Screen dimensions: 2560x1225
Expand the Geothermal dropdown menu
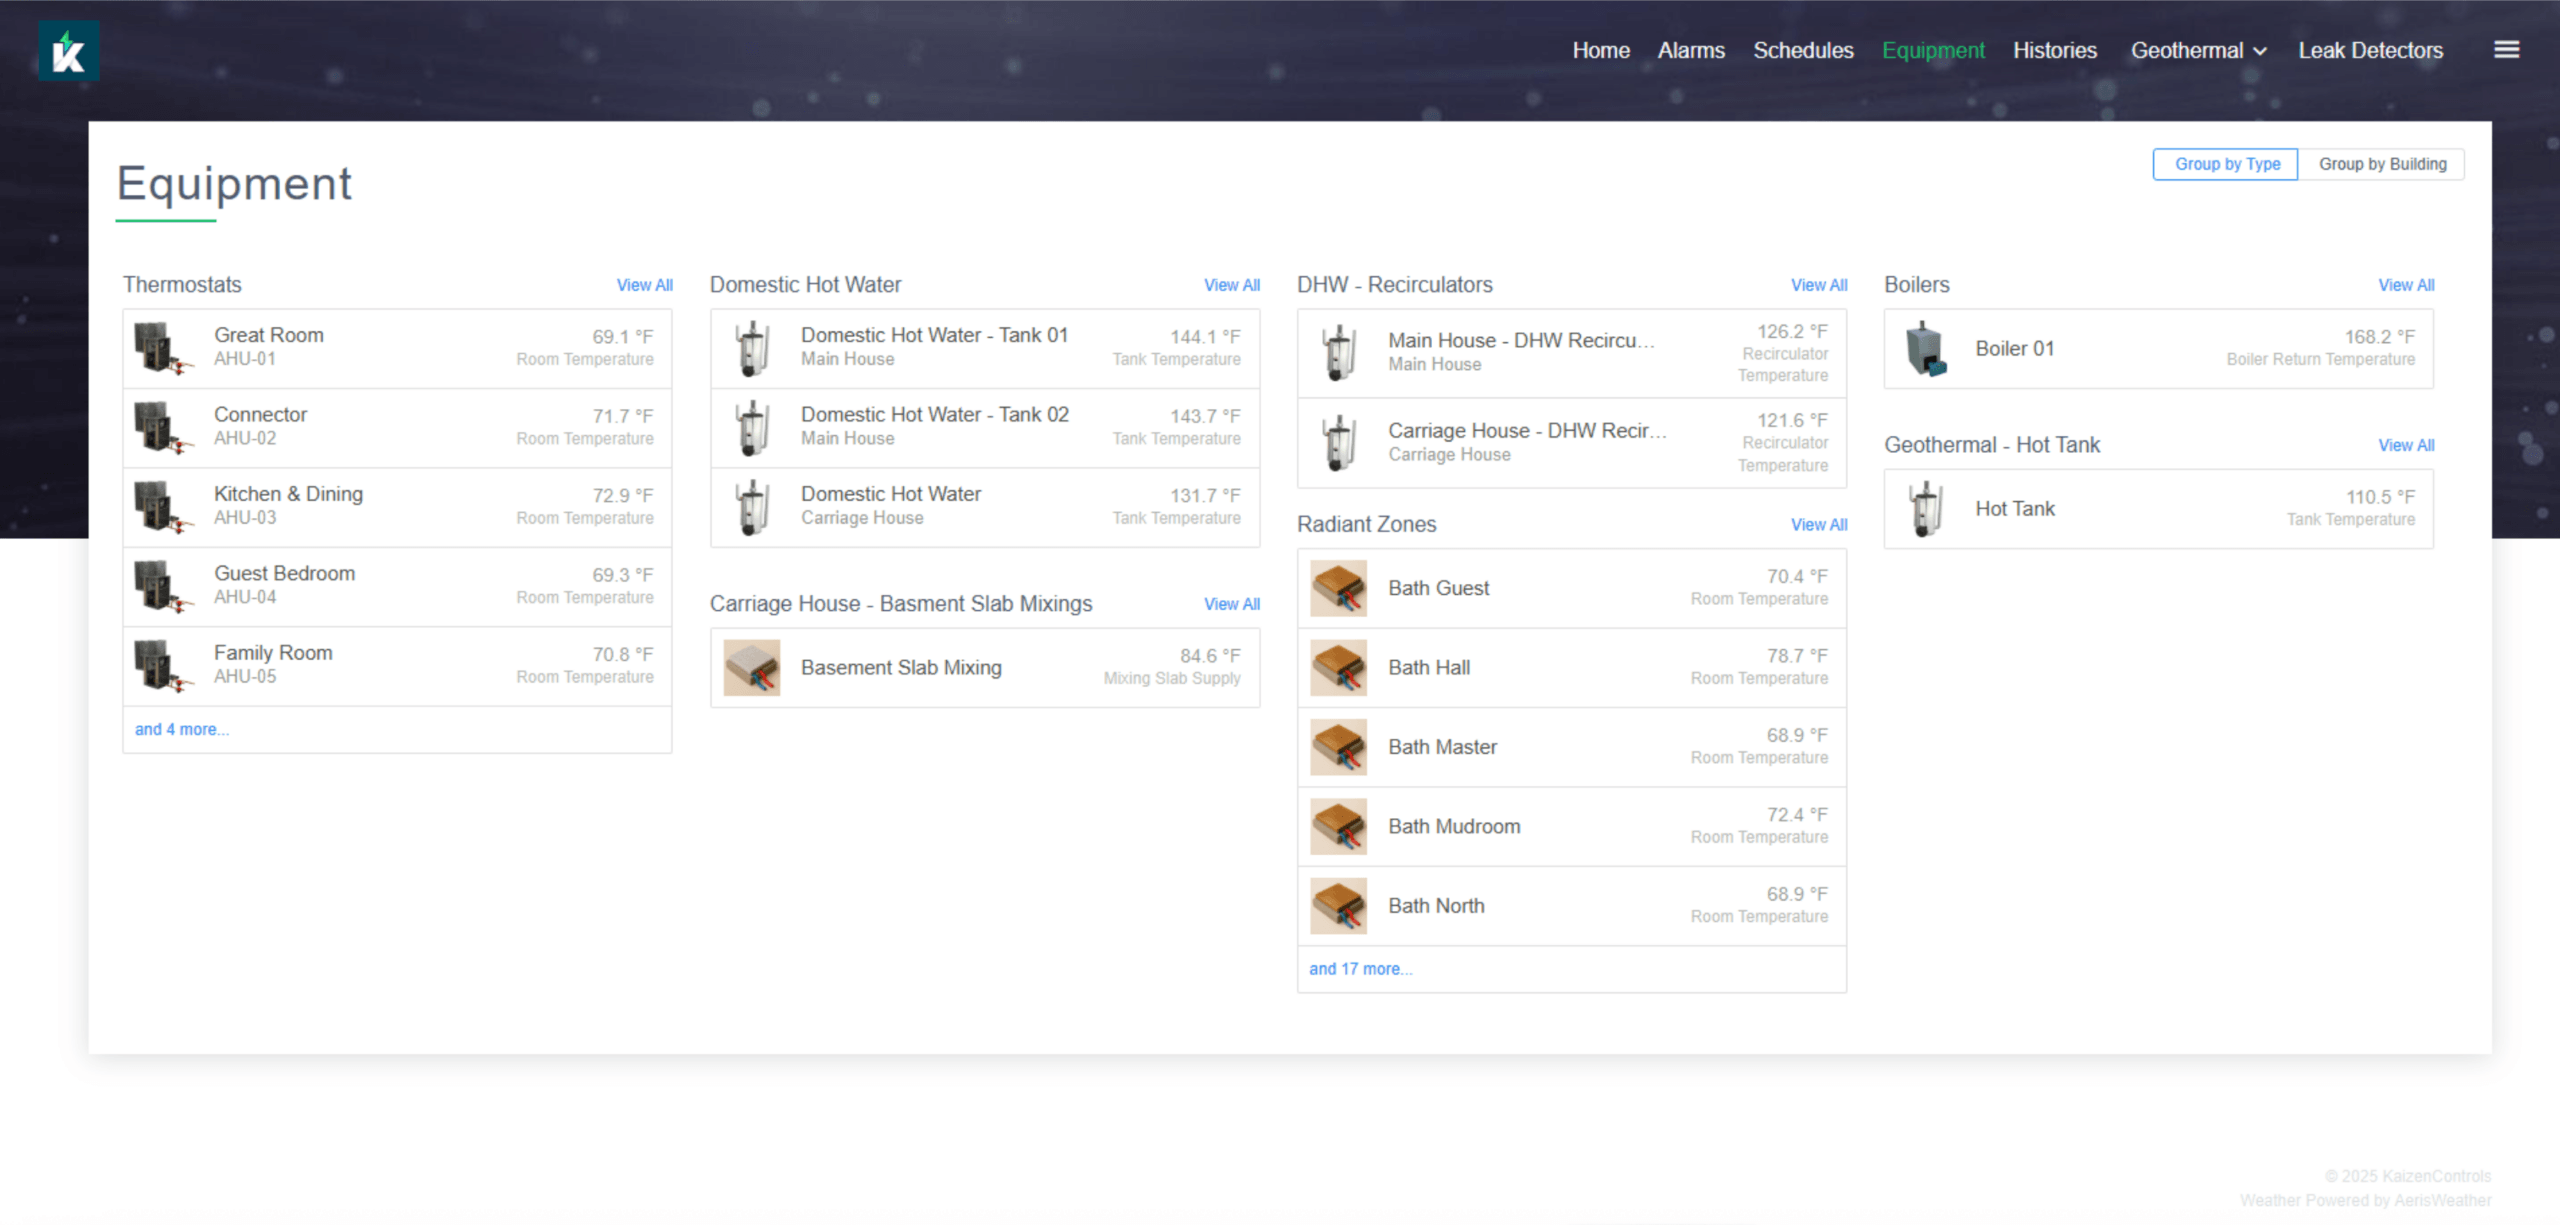(x=2197, y=50)
